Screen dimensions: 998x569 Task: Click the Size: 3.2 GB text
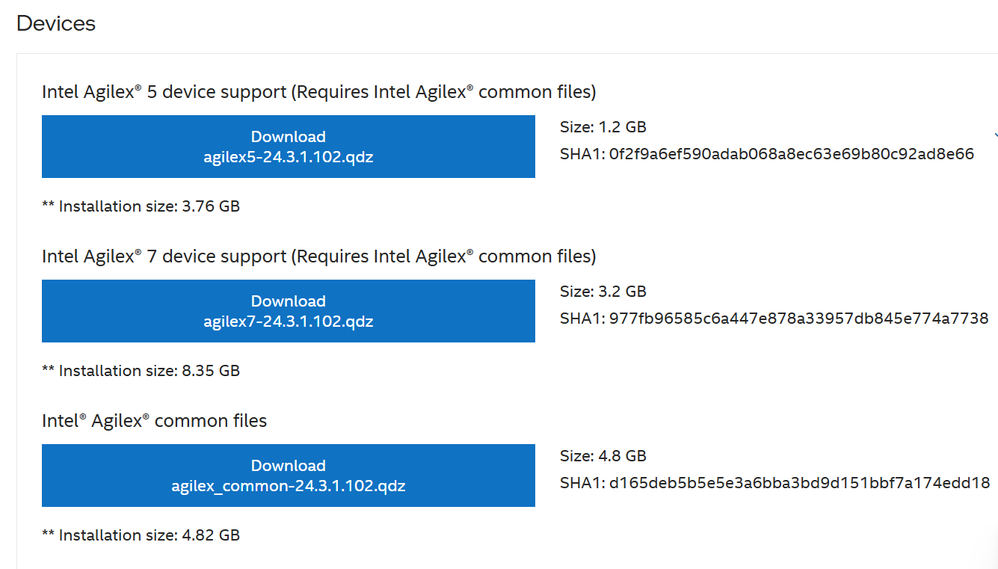(603, 292)
